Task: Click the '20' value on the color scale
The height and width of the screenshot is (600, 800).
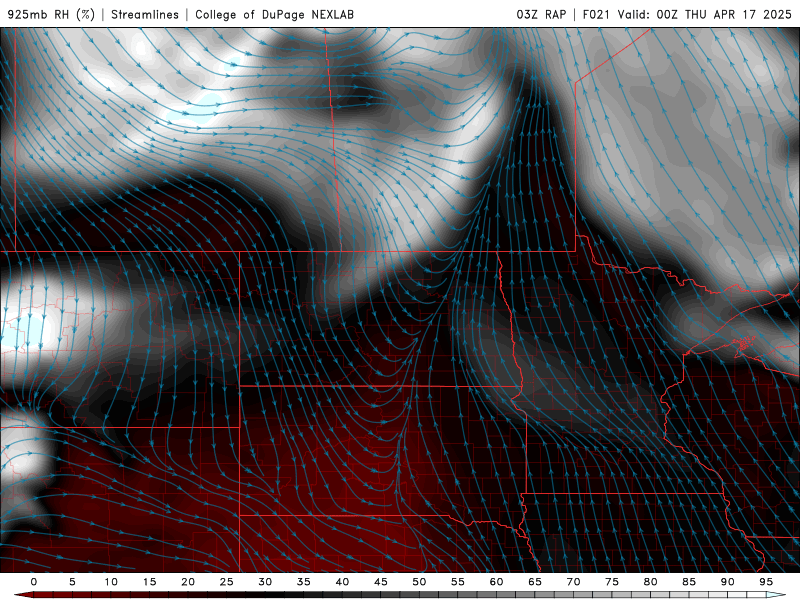Action: [x=188, y=582]
